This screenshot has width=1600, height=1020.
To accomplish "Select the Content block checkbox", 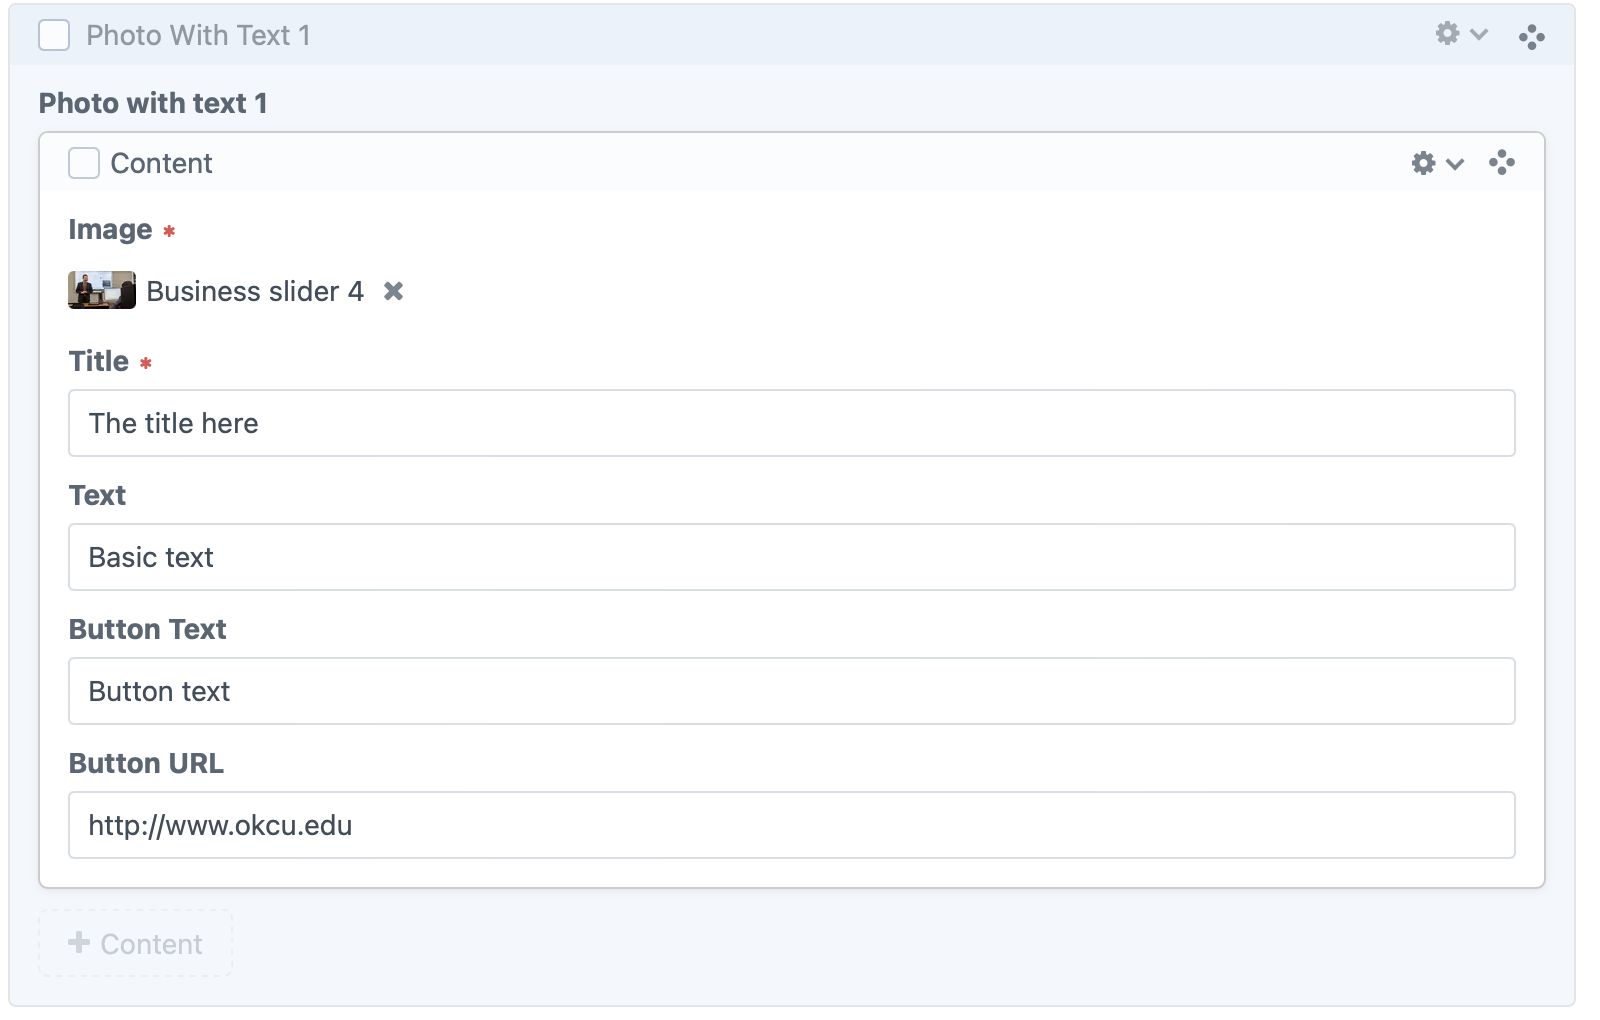I will coord(84,163).
